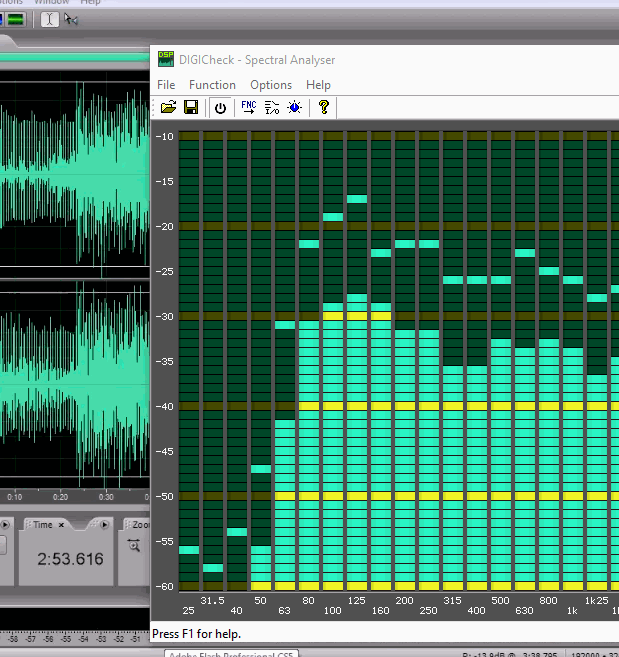Click the -55 tick on the level meter scale
Screen dimensions: 619x657
(66, 639)
